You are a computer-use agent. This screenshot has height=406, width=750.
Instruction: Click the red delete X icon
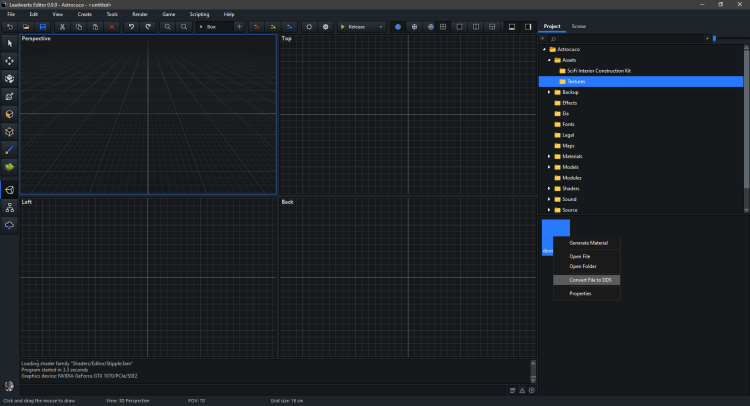click(x=112, y=27)
